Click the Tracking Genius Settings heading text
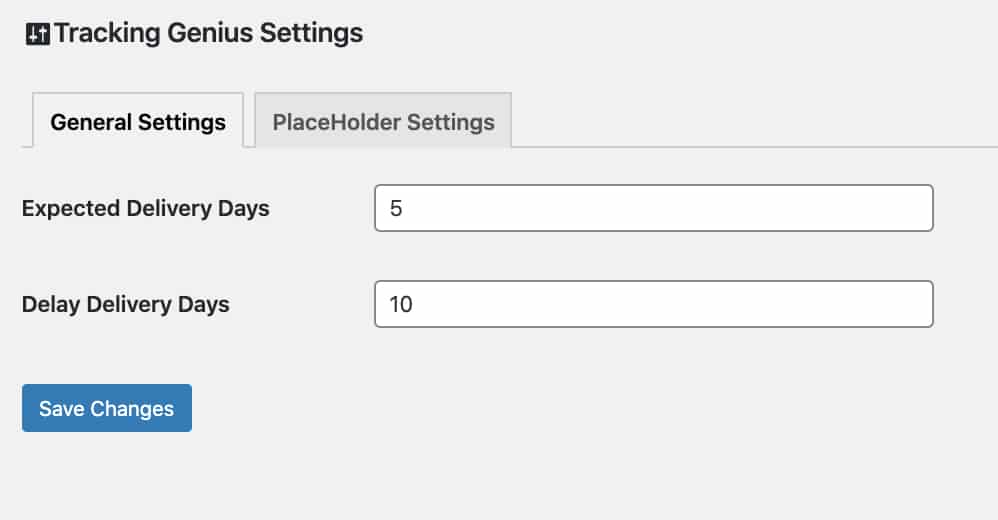This screenshot has height=520, width=998. pos(208,33)
